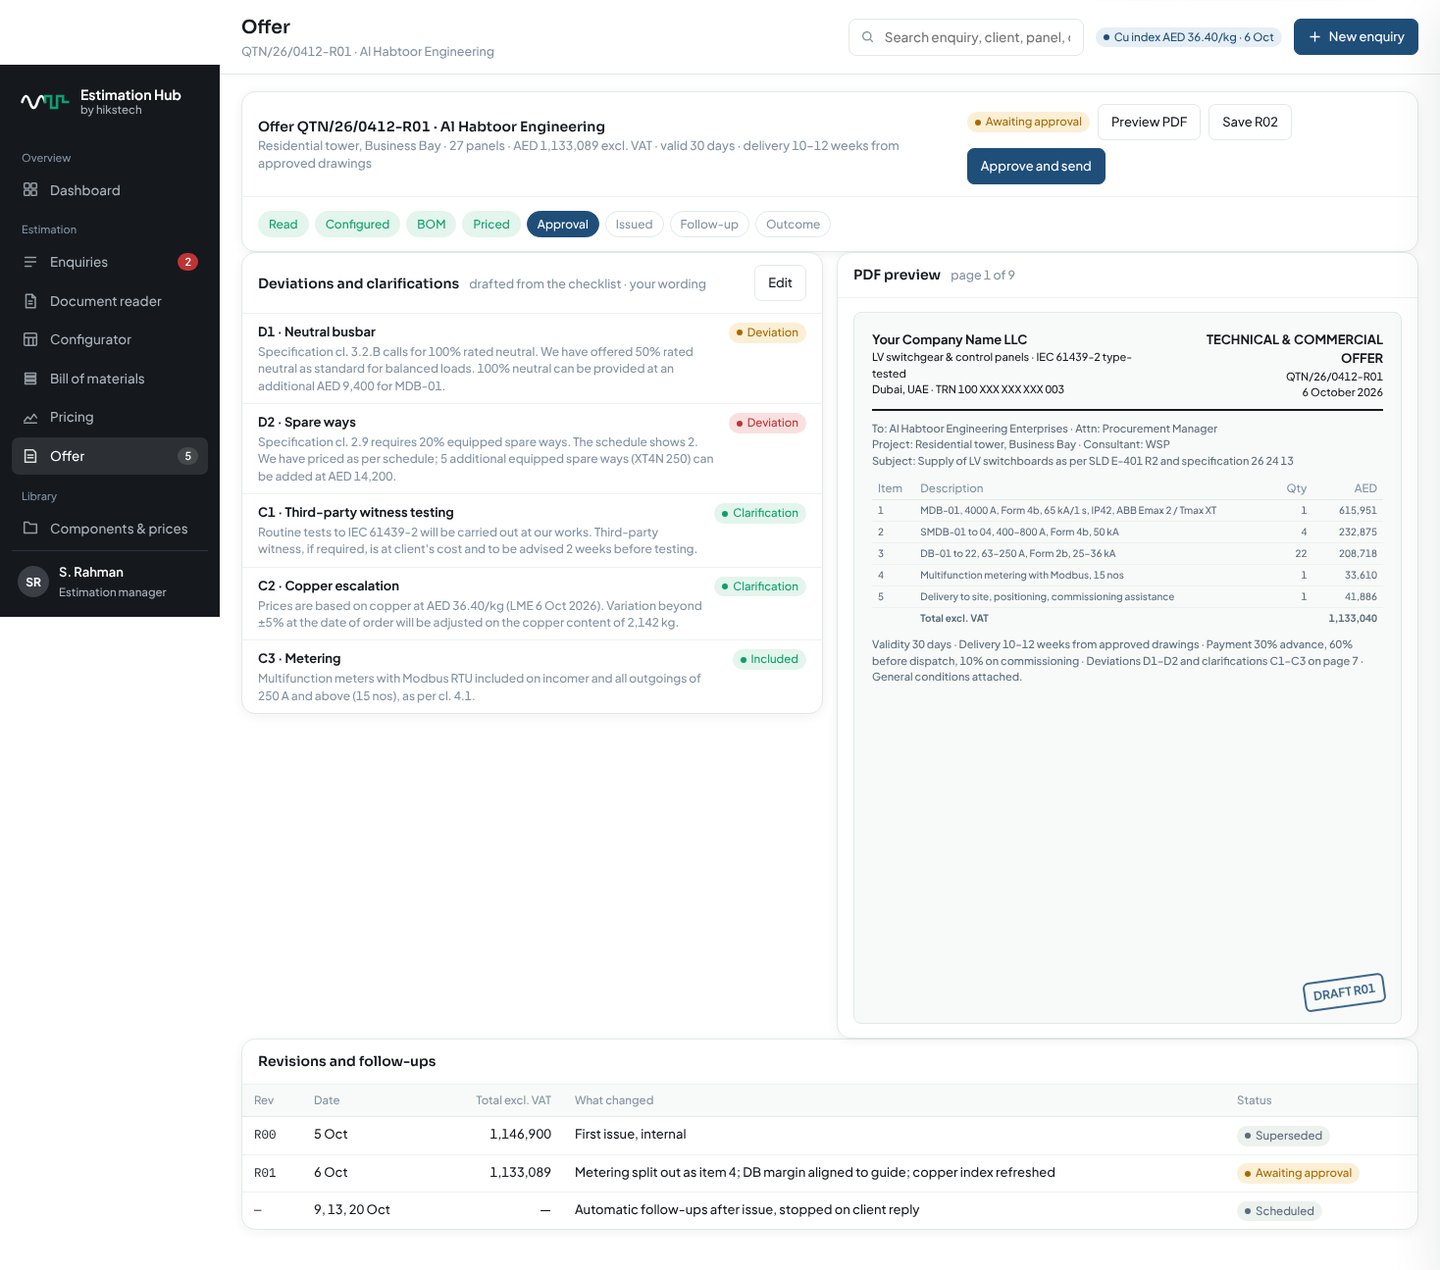Click the D1 Neutral busbar Deviation tag
This screenshot has width=1440, height=1270.
[x=767, y=332]
